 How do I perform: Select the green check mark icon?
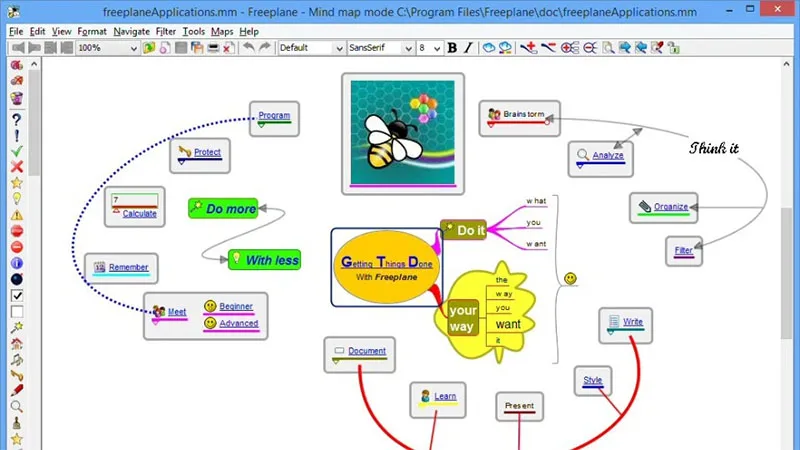16,151
